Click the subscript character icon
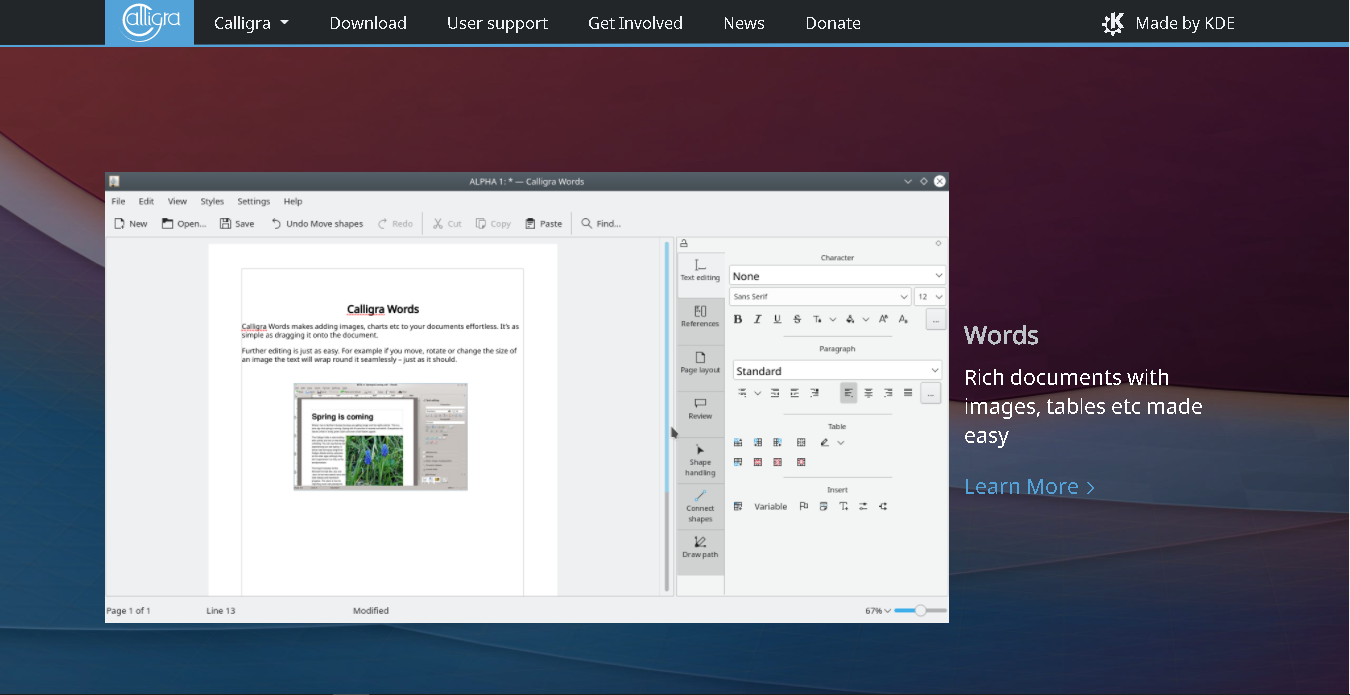This screenshot has width=1350, height=695. tap(903, 319)
